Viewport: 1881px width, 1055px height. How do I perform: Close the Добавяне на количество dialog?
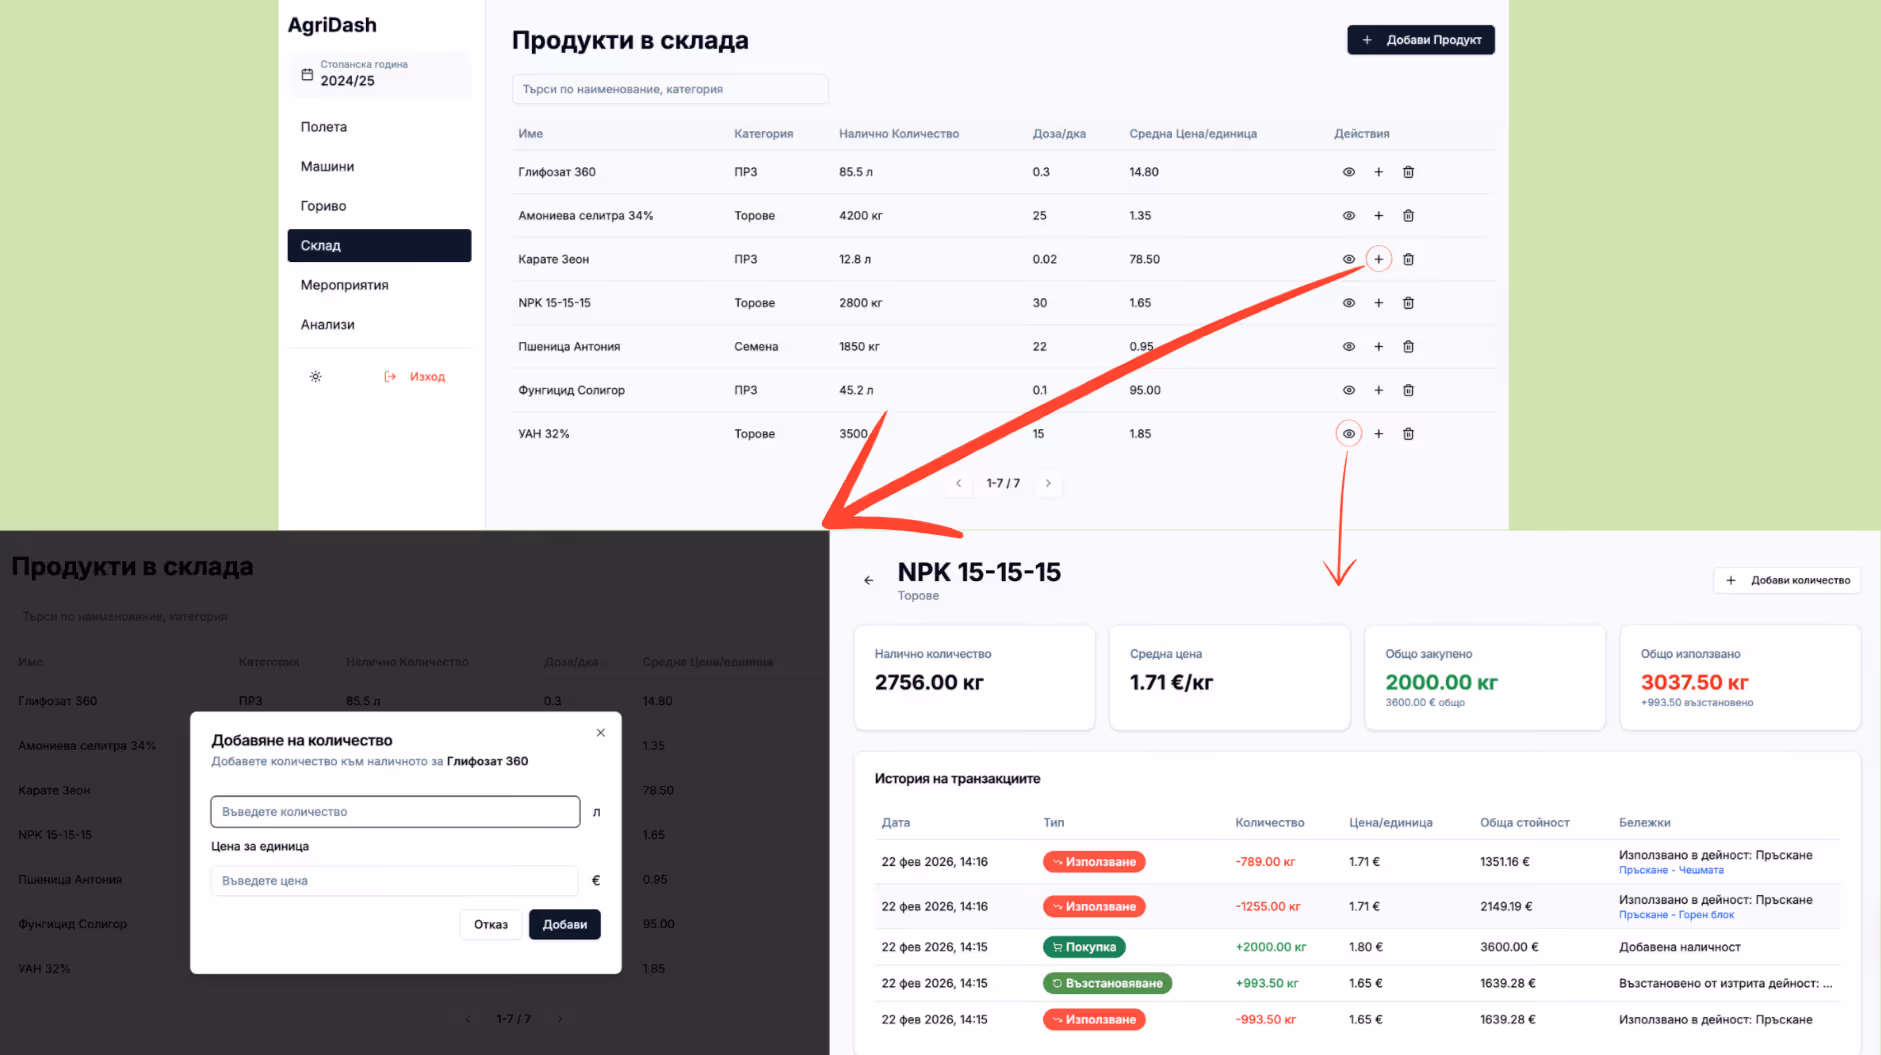tap(601, 733)
